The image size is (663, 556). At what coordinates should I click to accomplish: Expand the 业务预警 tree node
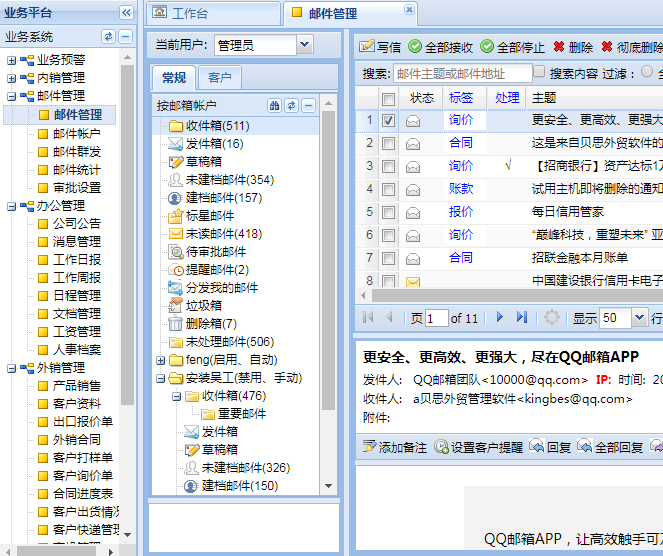click(12, 60)
